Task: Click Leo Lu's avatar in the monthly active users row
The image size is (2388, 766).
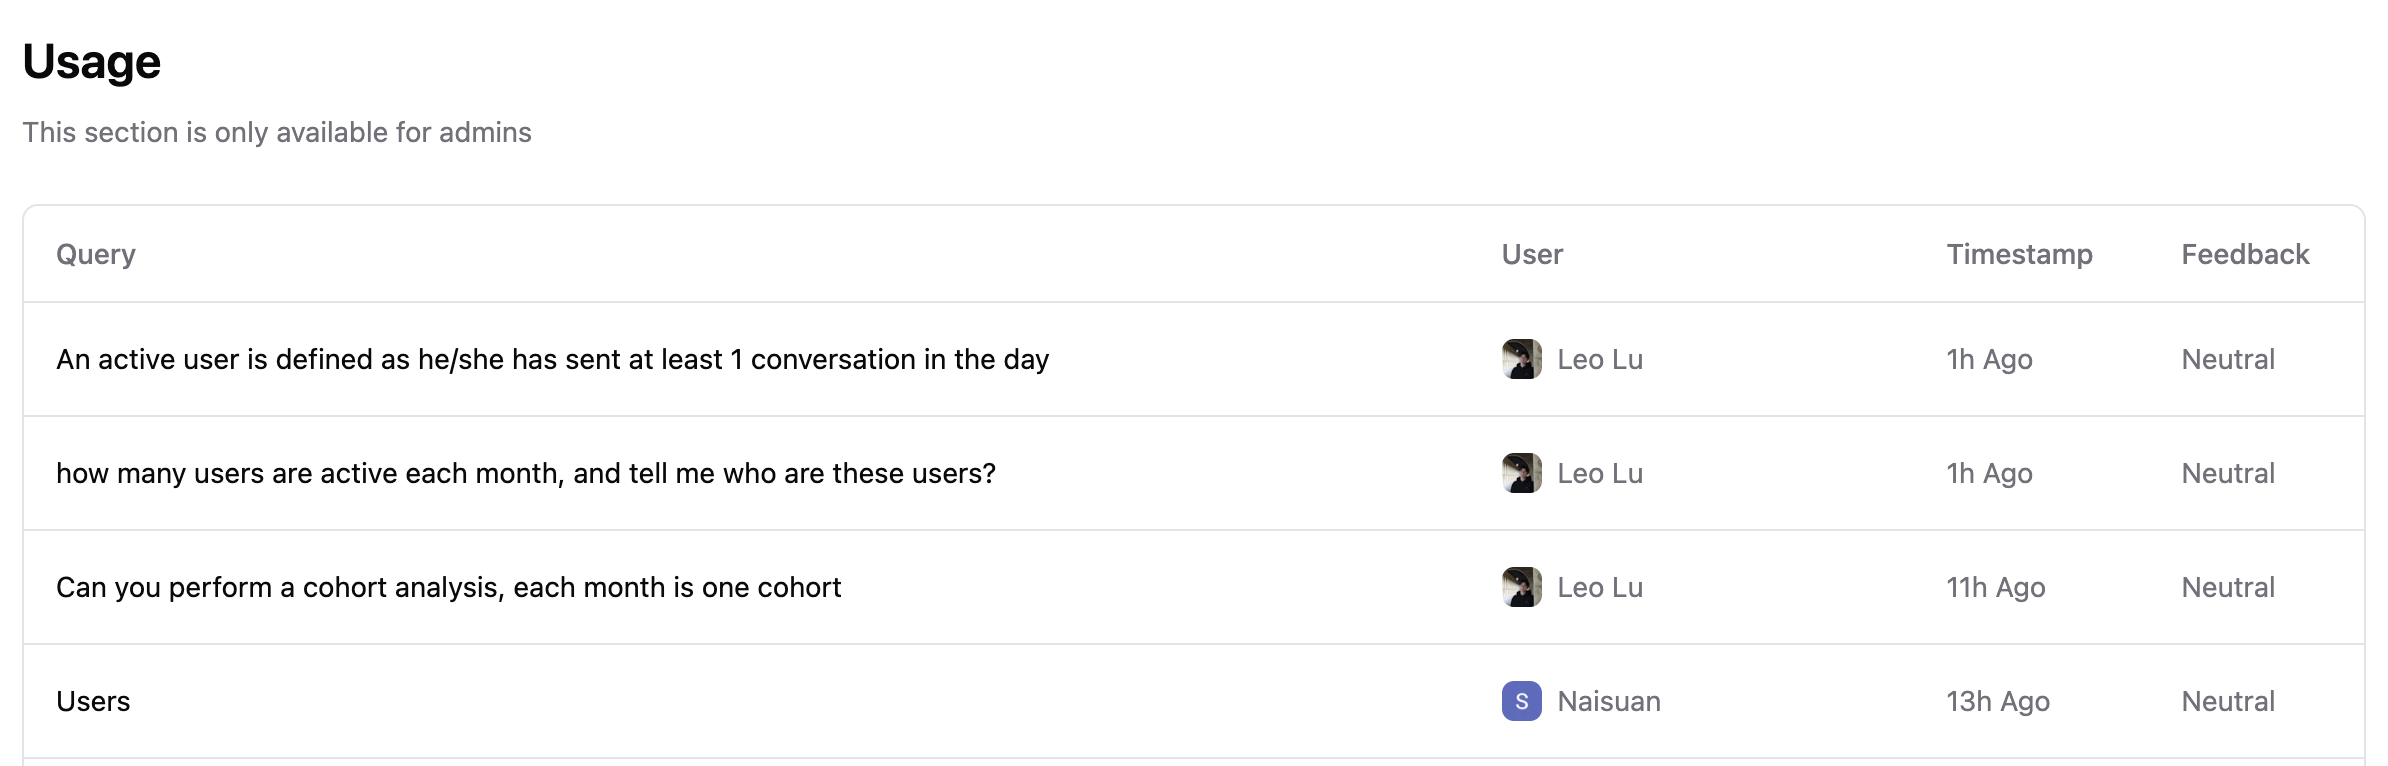Action: click(x=1521, y=473)
